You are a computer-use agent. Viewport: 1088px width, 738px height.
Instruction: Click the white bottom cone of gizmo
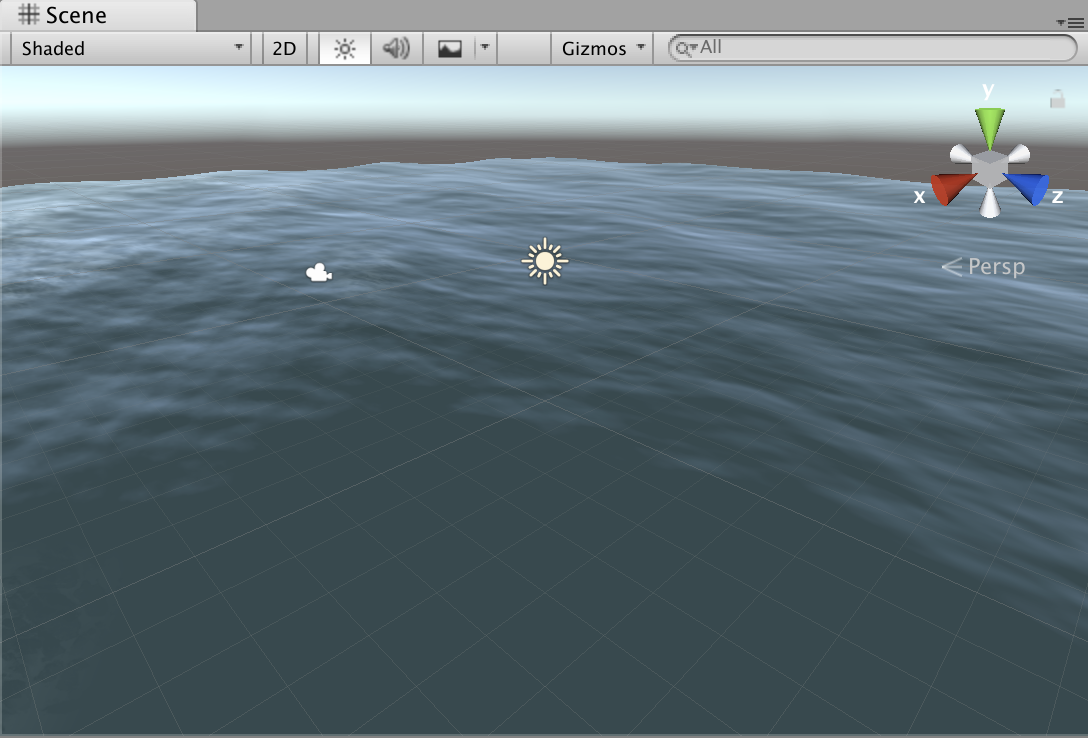point(989,204)
